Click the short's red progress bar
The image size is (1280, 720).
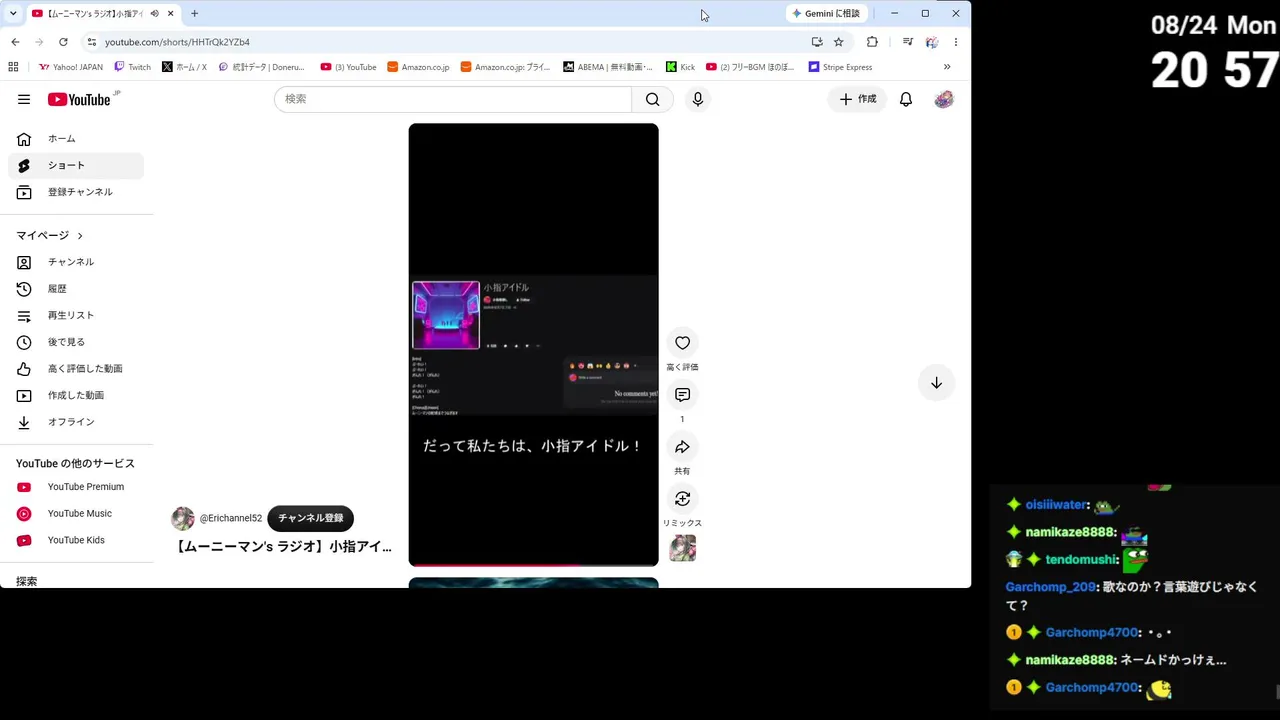(533, 565)
